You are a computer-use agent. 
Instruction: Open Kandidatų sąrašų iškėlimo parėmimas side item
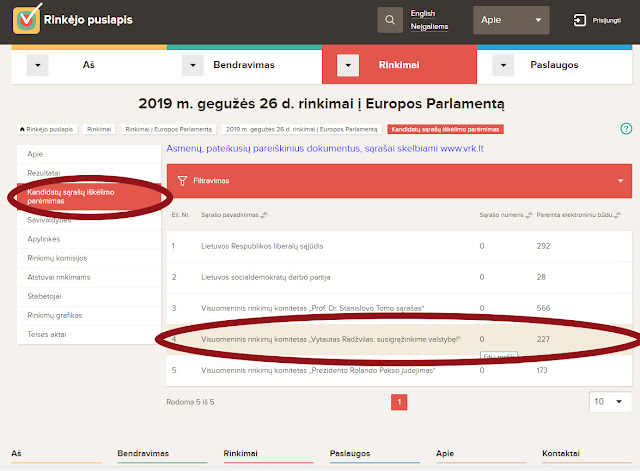[x=89, y=197]
